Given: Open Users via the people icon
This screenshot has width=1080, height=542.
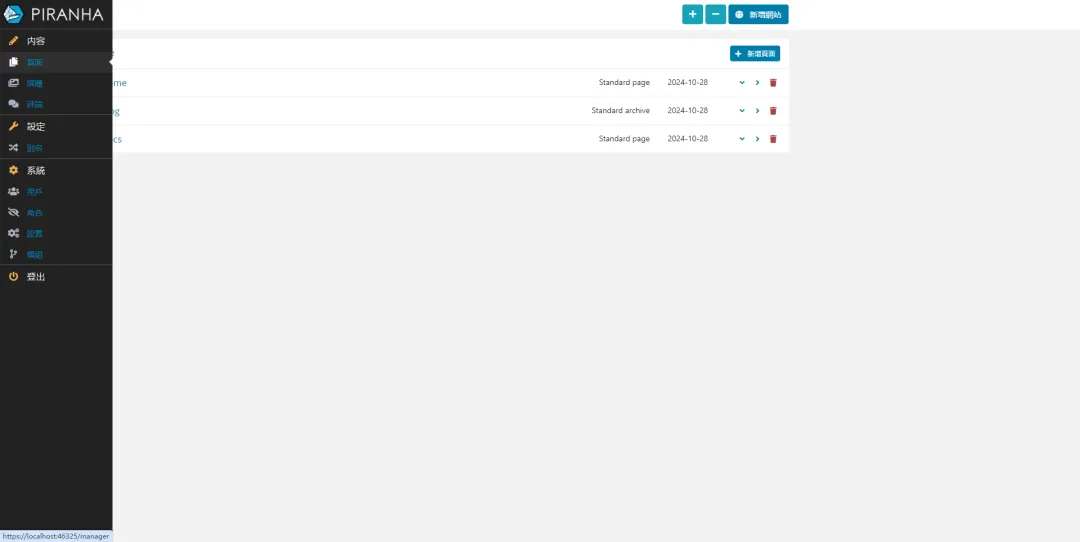Looking at the screenshot, I should point(13,191).
